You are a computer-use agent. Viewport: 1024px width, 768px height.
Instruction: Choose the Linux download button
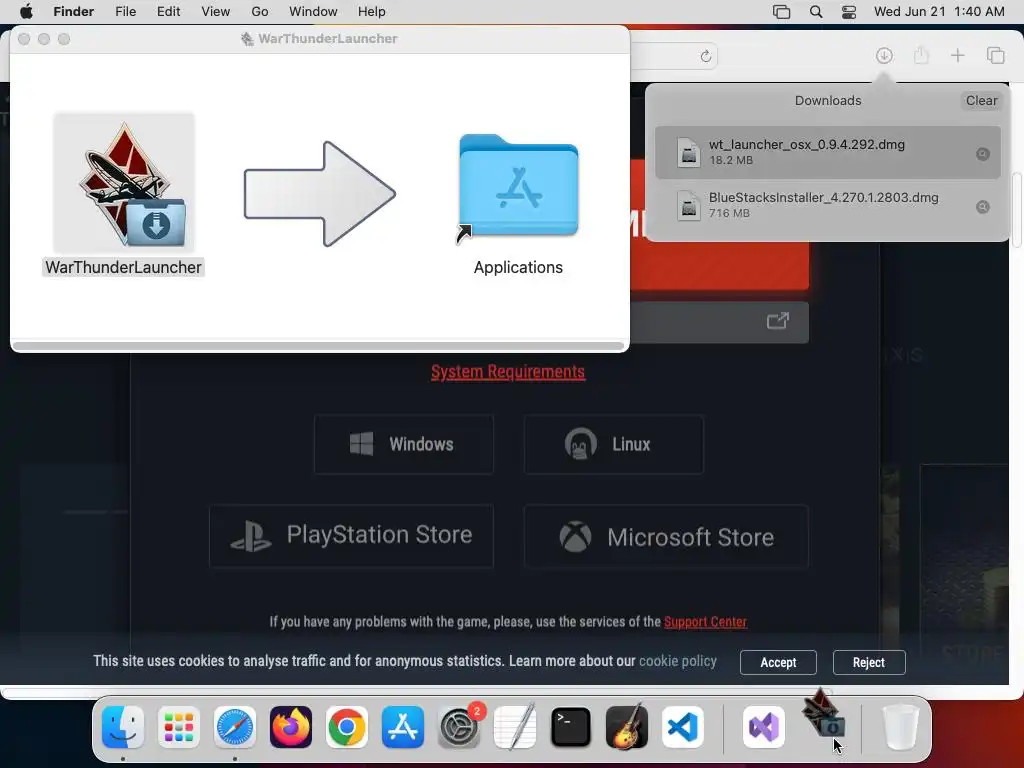614,444
